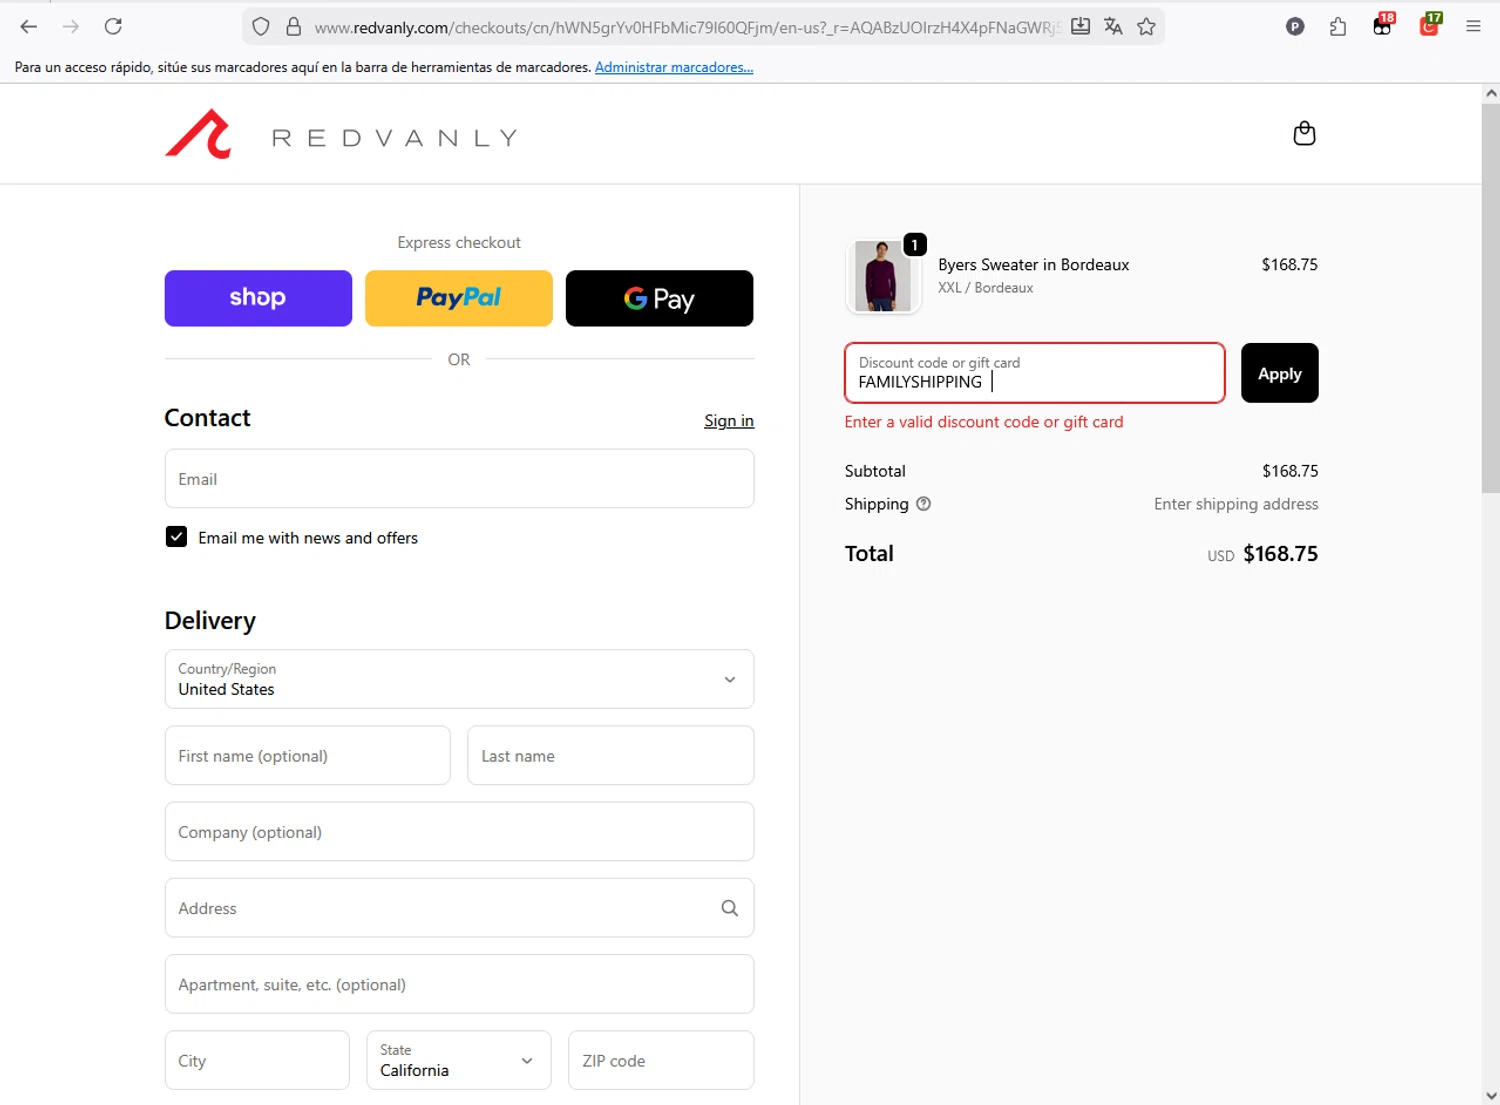
Task: Click the Company optional field
Action: (x=459, y=832)
